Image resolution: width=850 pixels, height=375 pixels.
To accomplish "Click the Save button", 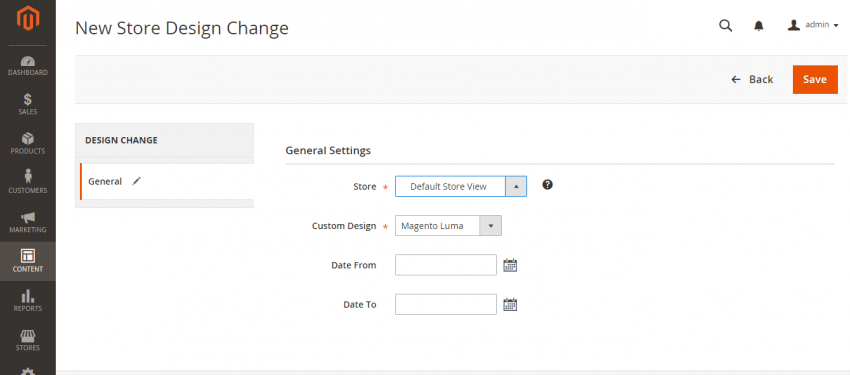I will (x=815, y=80).
